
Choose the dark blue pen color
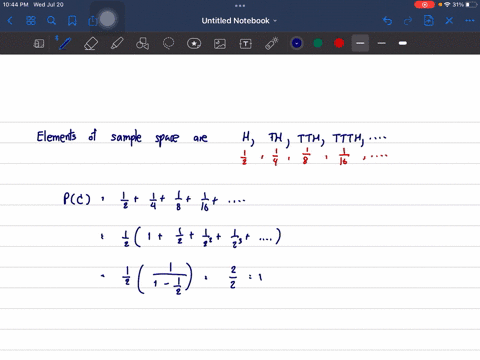tap(297, 43)
